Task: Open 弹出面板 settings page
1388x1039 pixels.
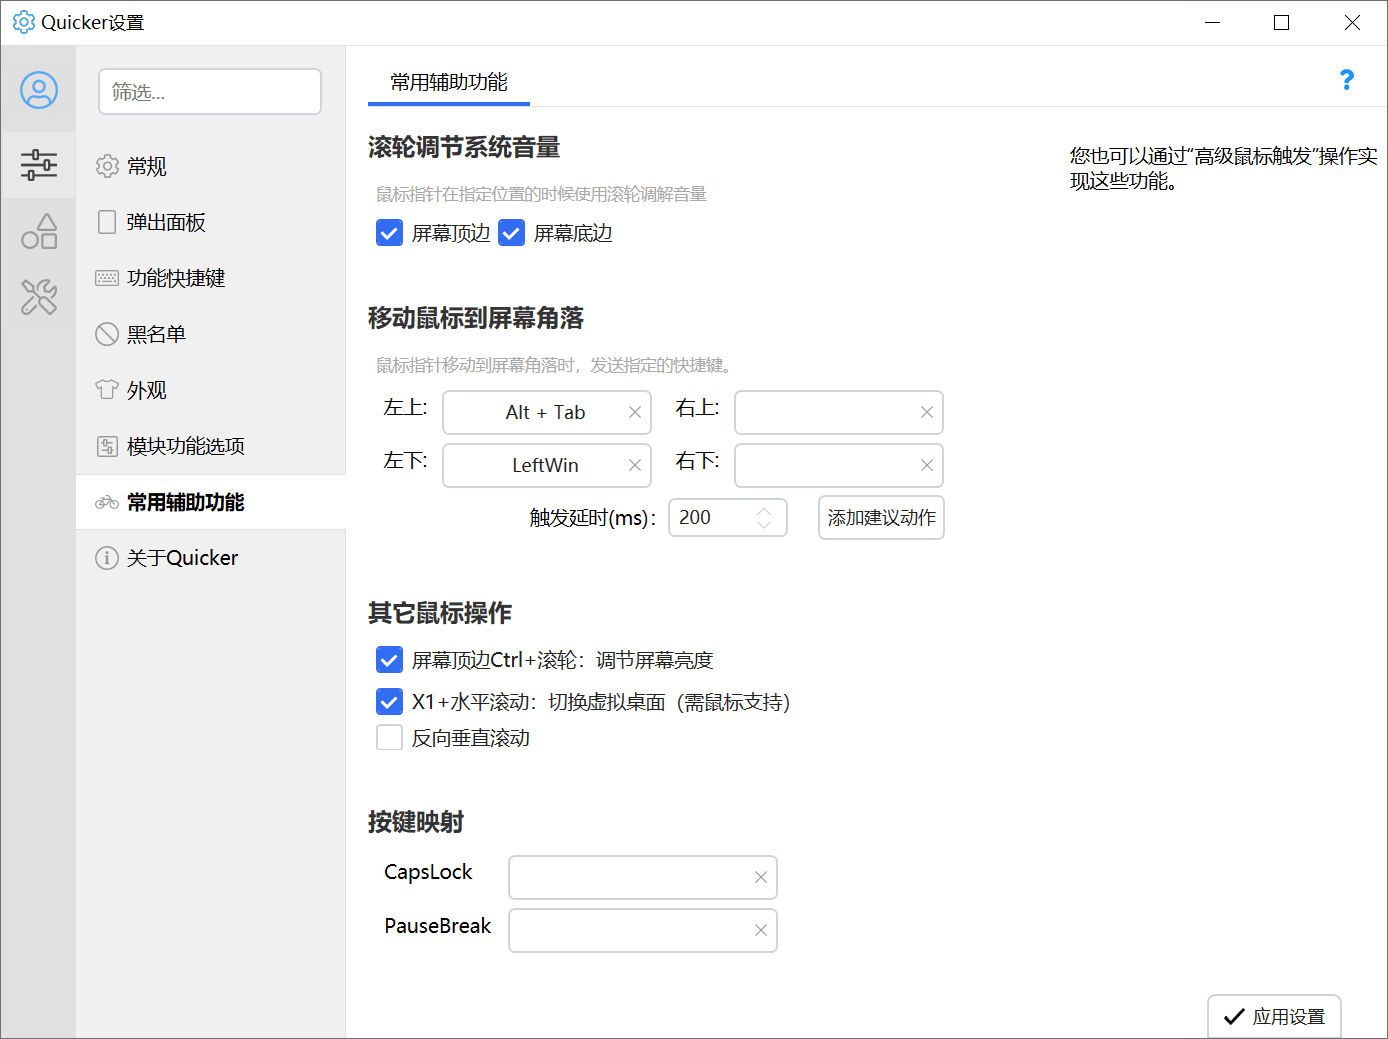Action: pos(211,222)
